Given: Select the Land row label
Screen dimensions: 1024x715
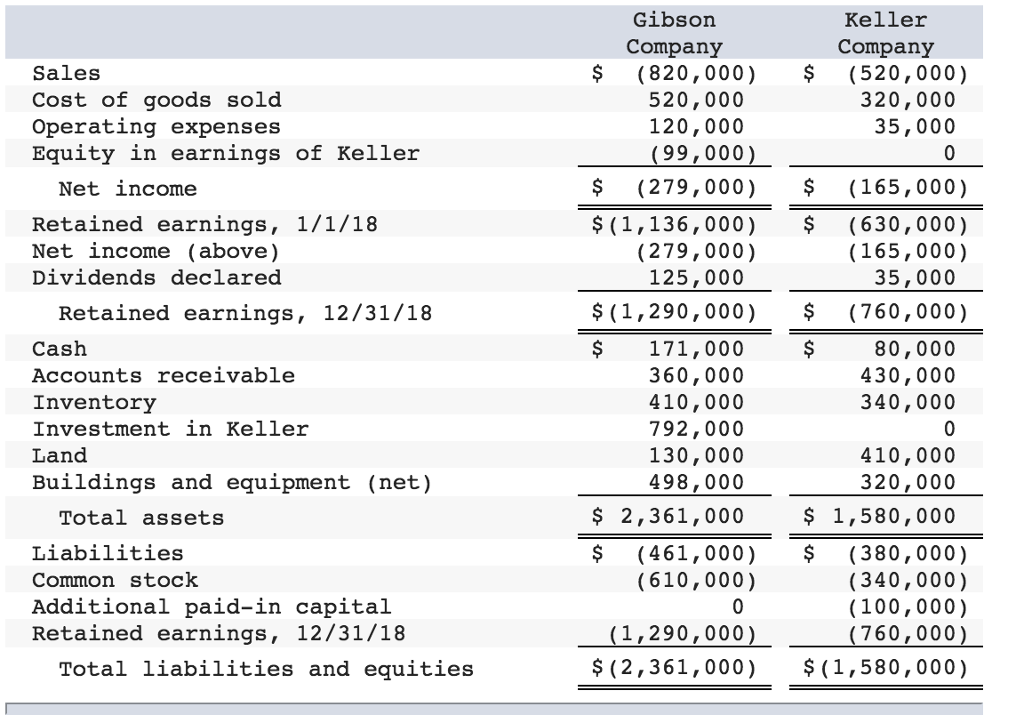Looking at the screenshot, I should click(x=59, y=456).
